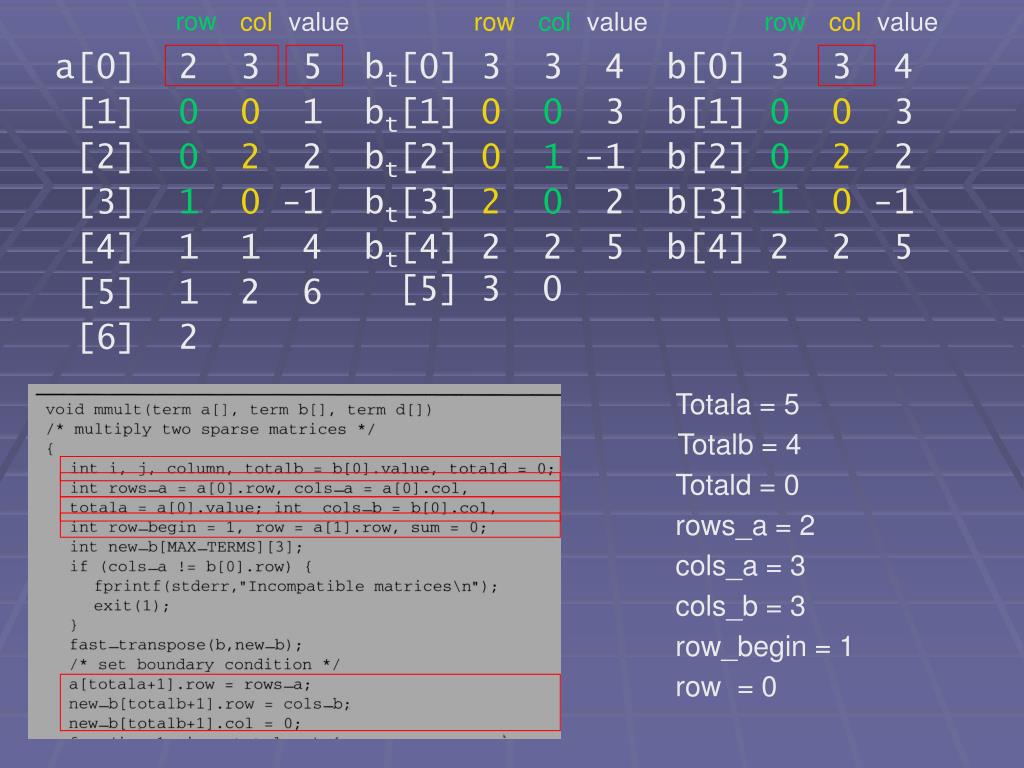The image size is (1024, 768).
Task: Select the 'Totald = 0' text
Action: tap(737, 486)
